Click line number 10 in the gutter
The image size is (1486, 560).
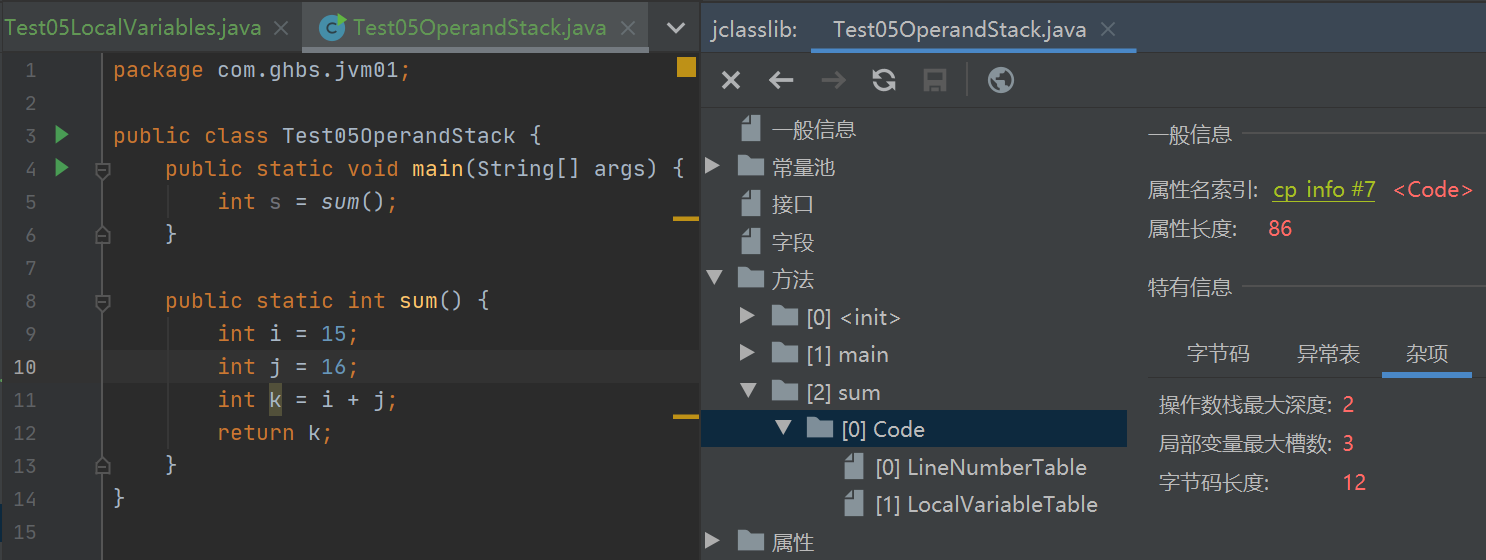(25, 367)
